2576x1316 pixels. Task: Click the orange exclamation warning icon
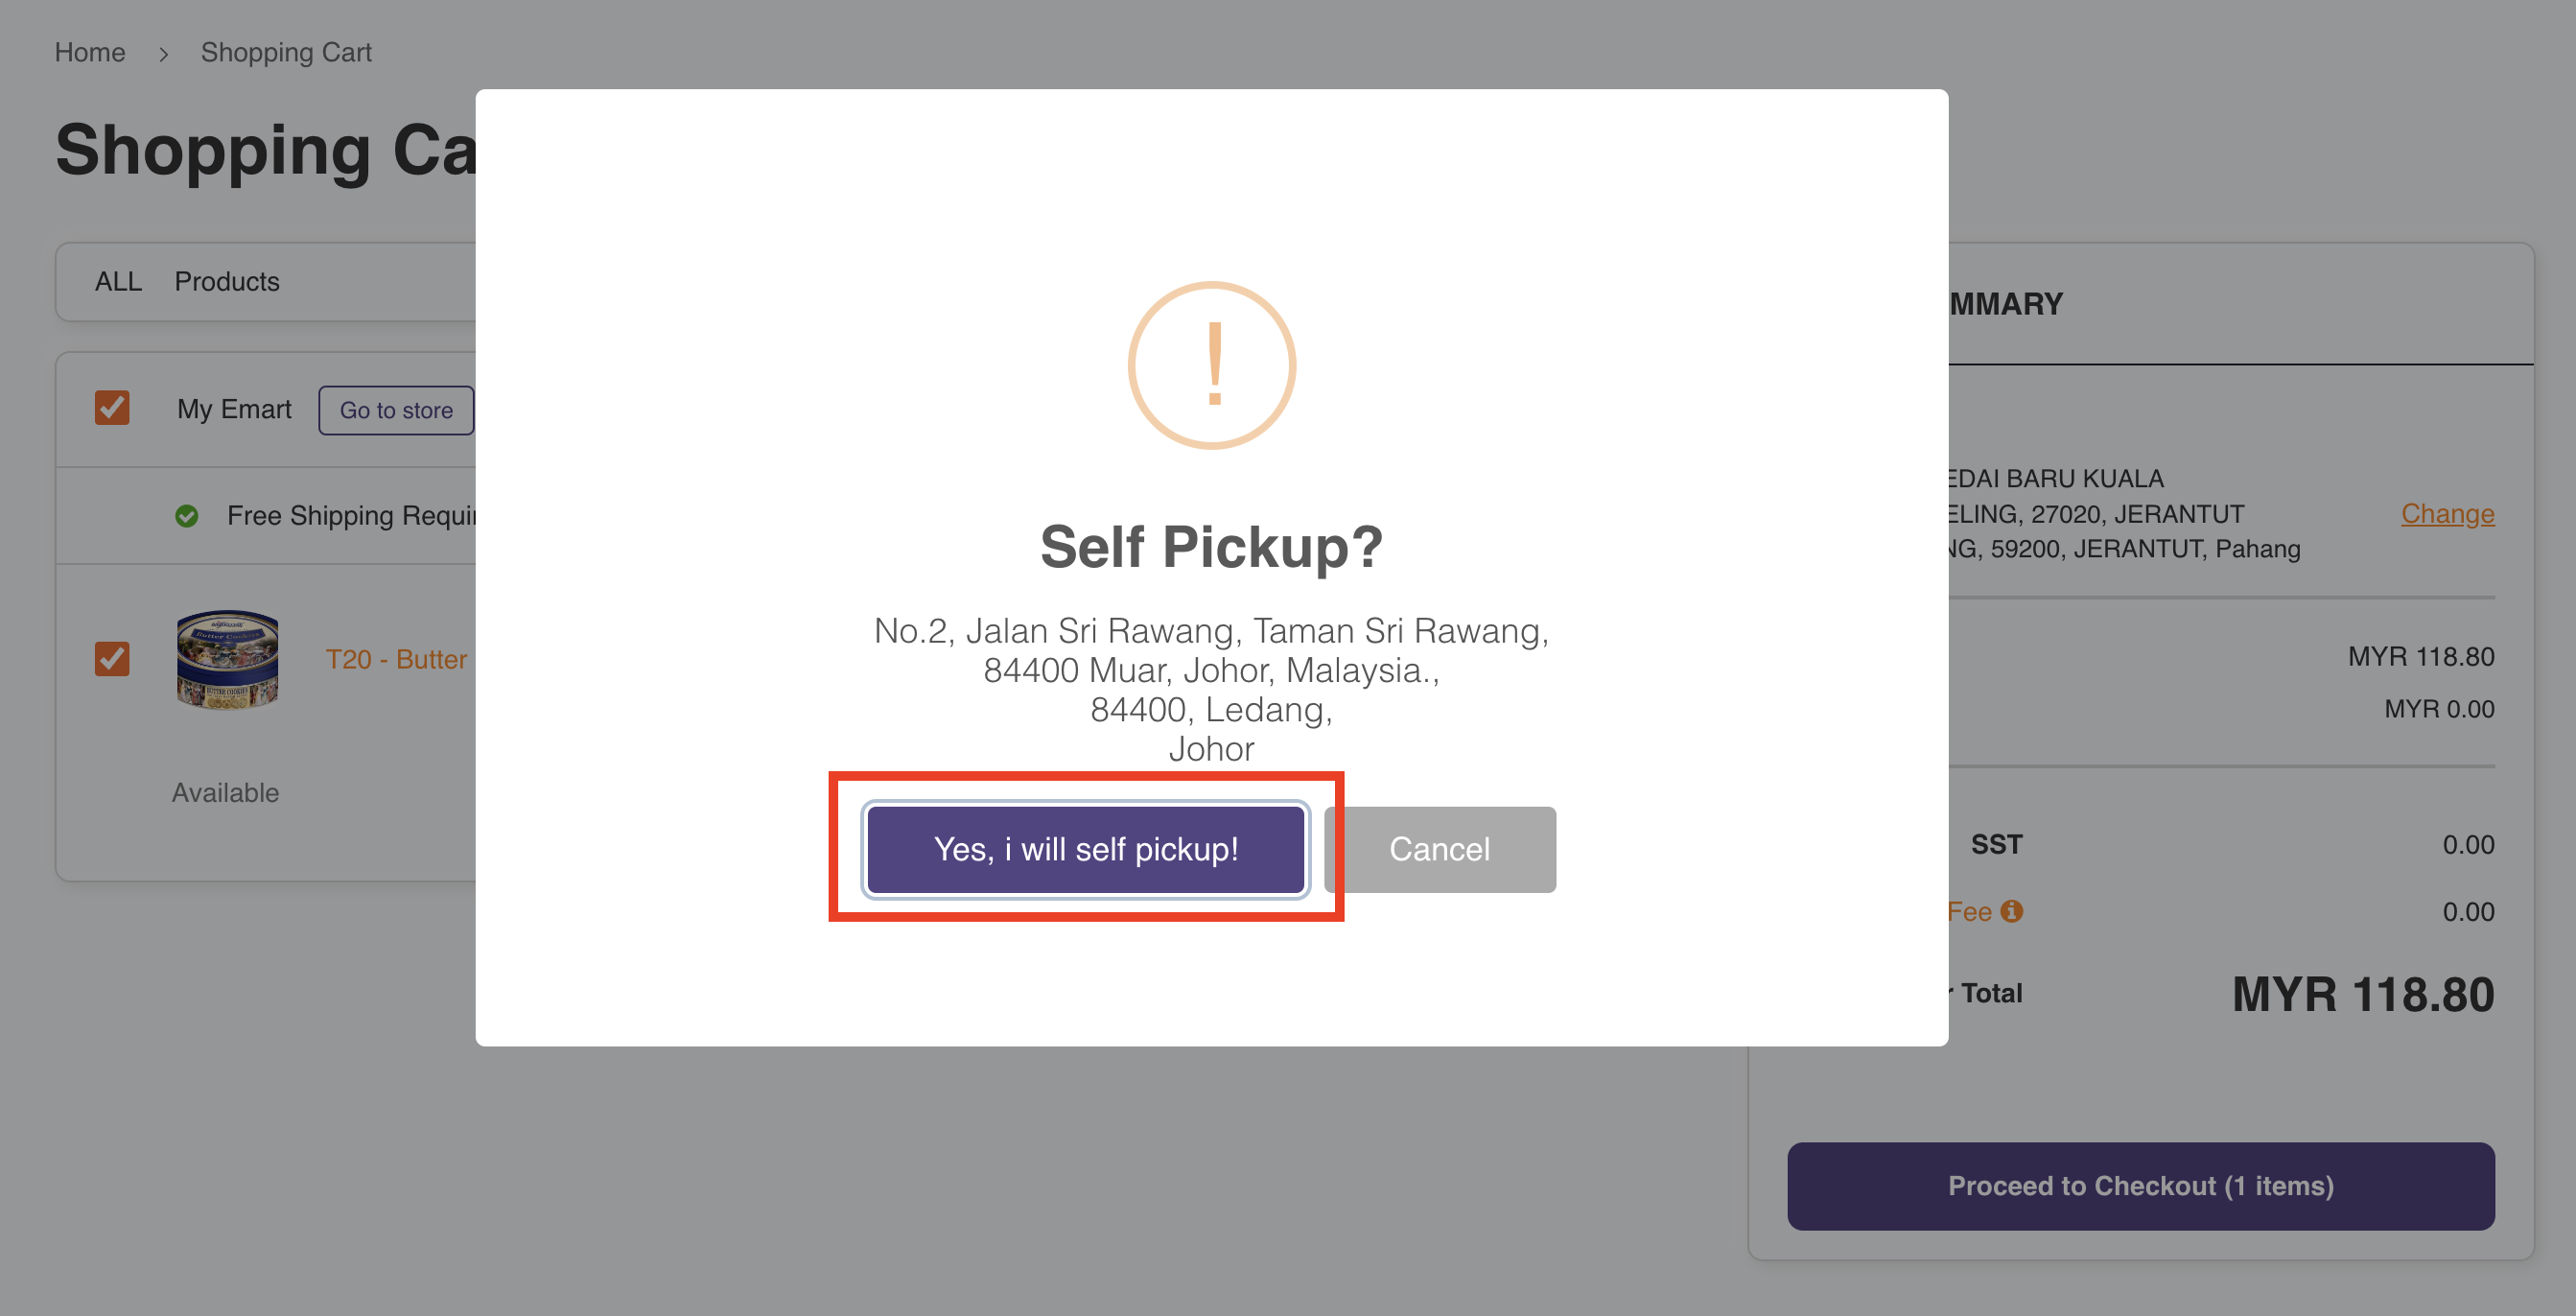pos(1211,365)
